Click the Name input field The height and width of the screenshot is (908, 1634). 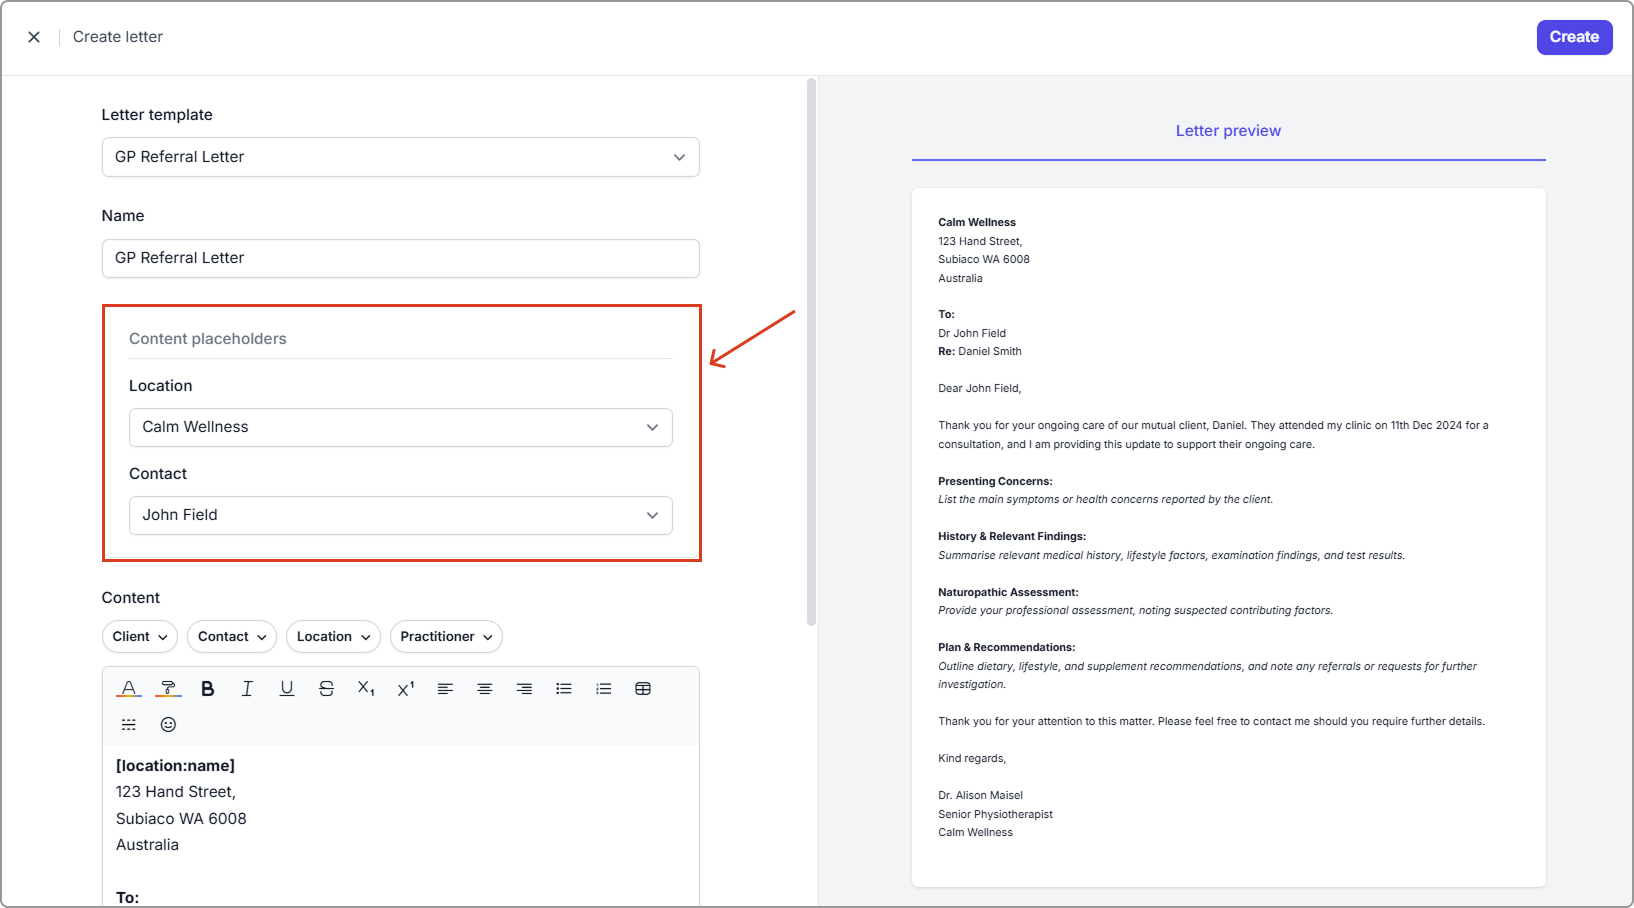point(400,258)
